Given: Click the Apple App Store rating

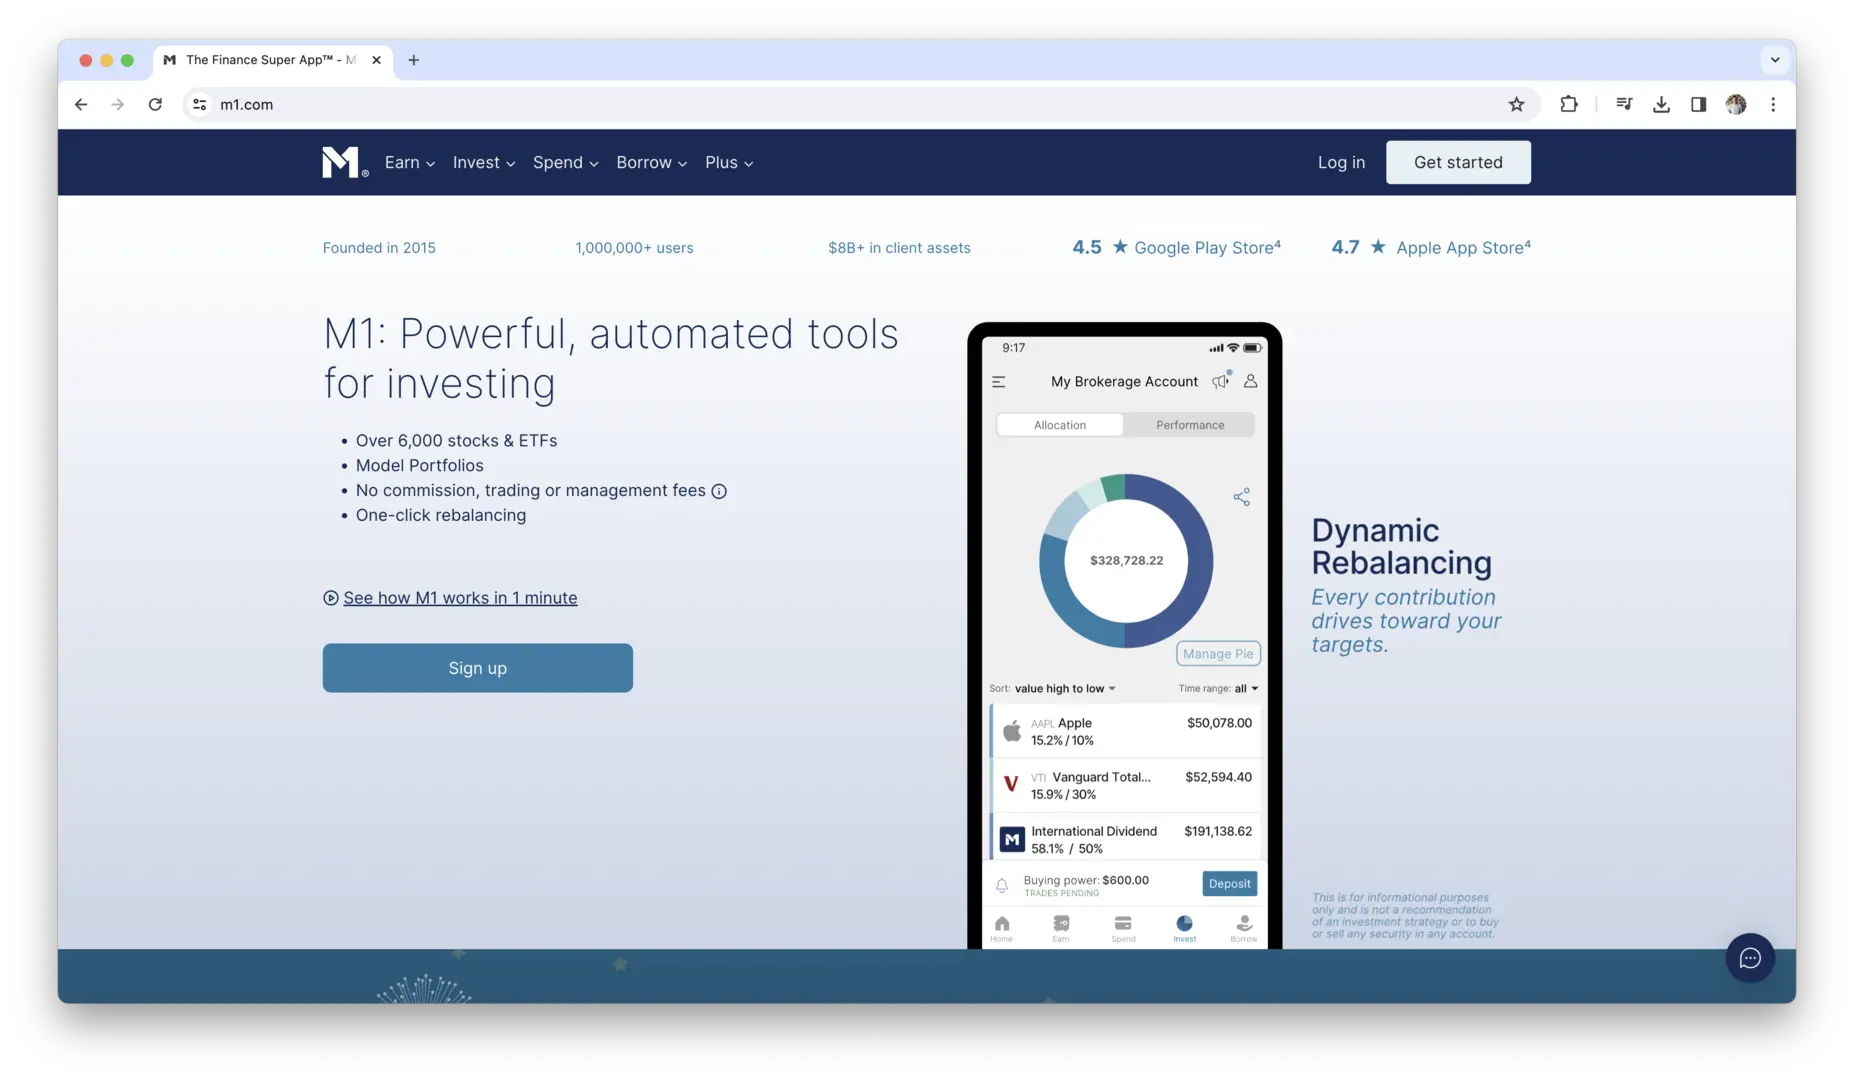Looking at the screenshot, I should (1431, 247).
